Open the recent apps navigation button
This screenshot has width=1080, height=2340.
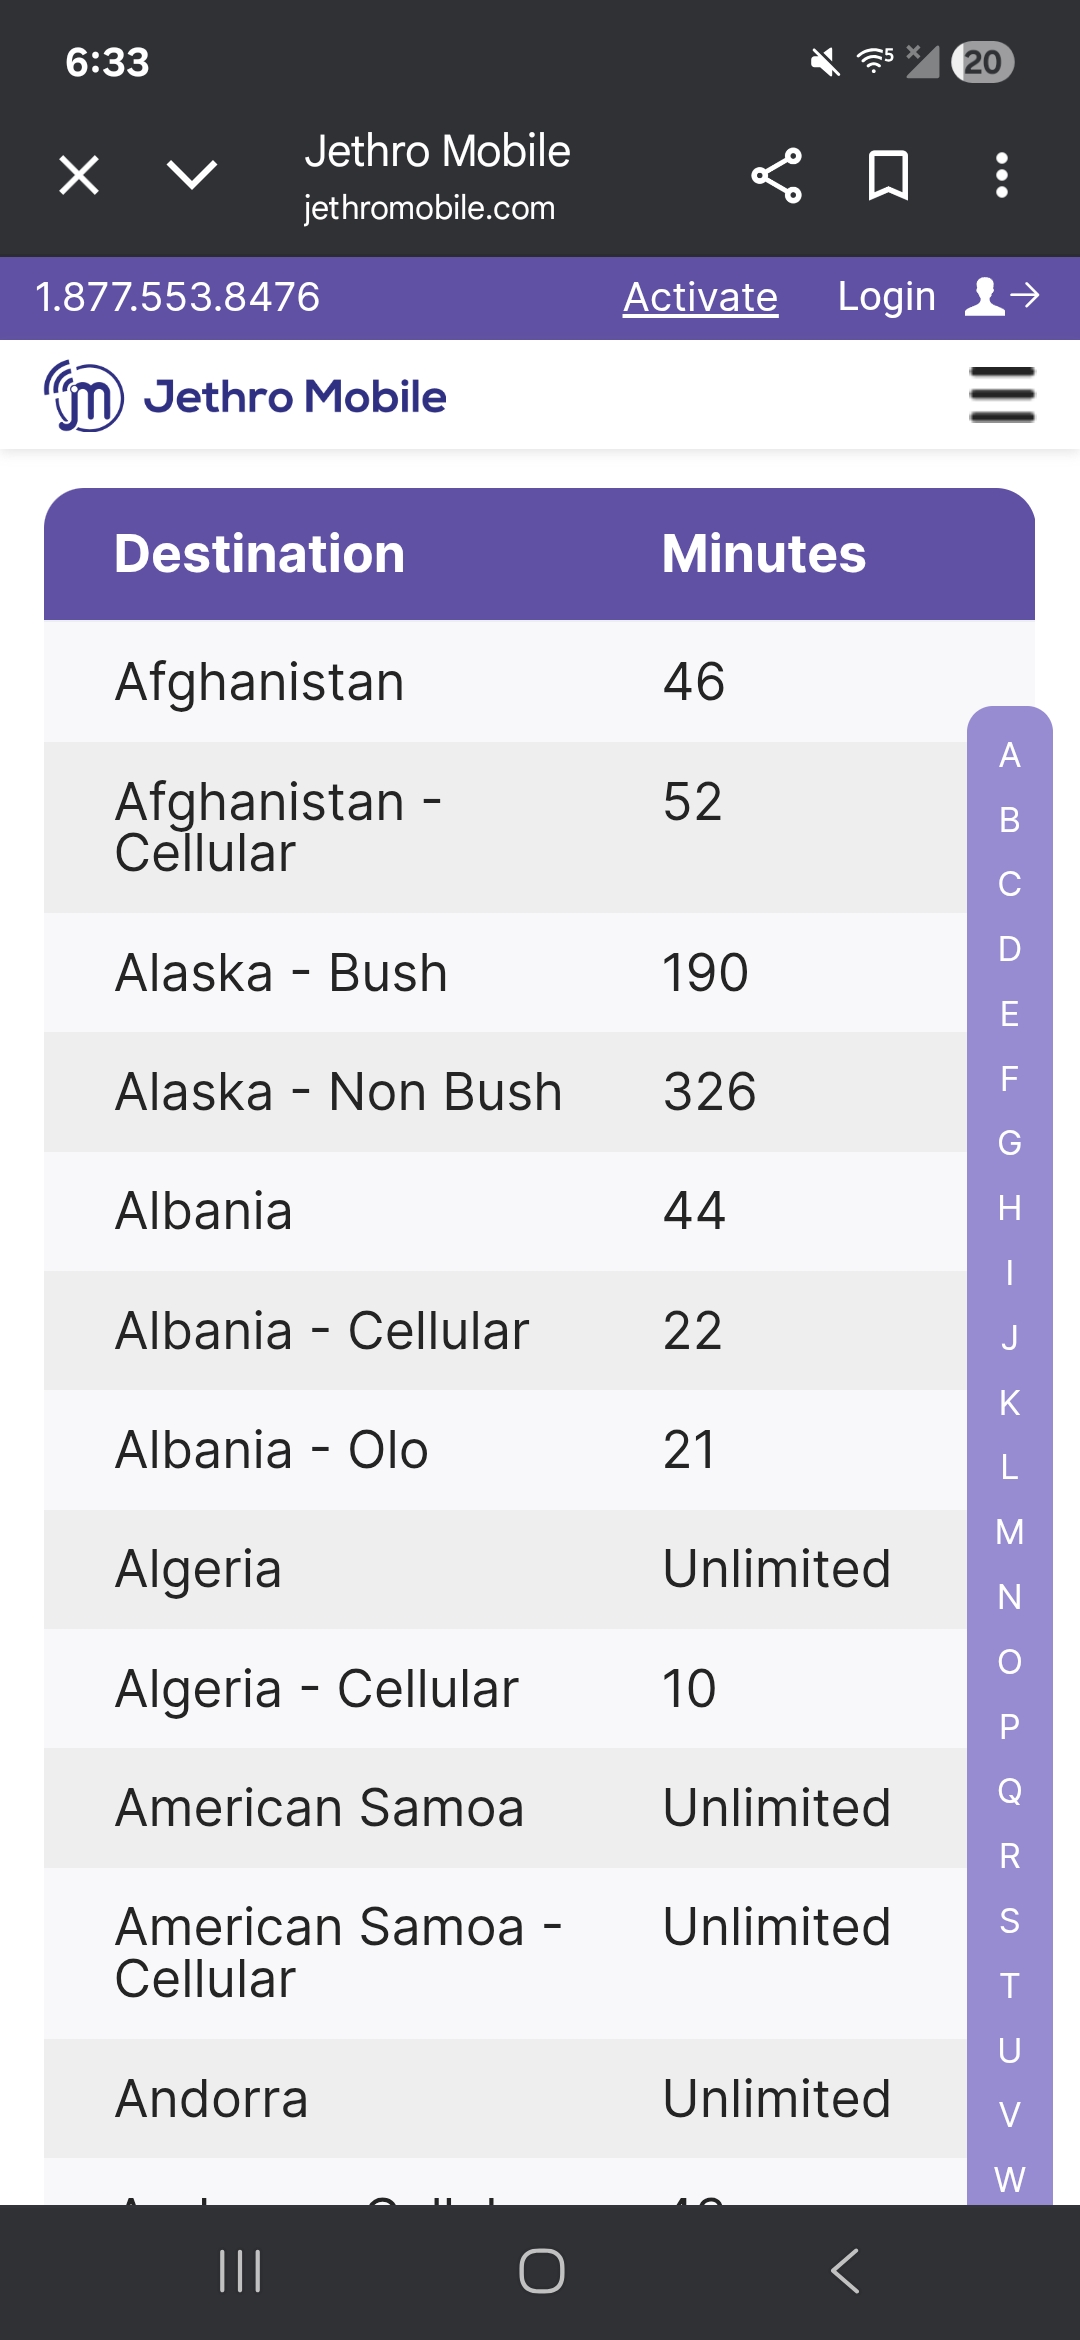pos(240,2271)
